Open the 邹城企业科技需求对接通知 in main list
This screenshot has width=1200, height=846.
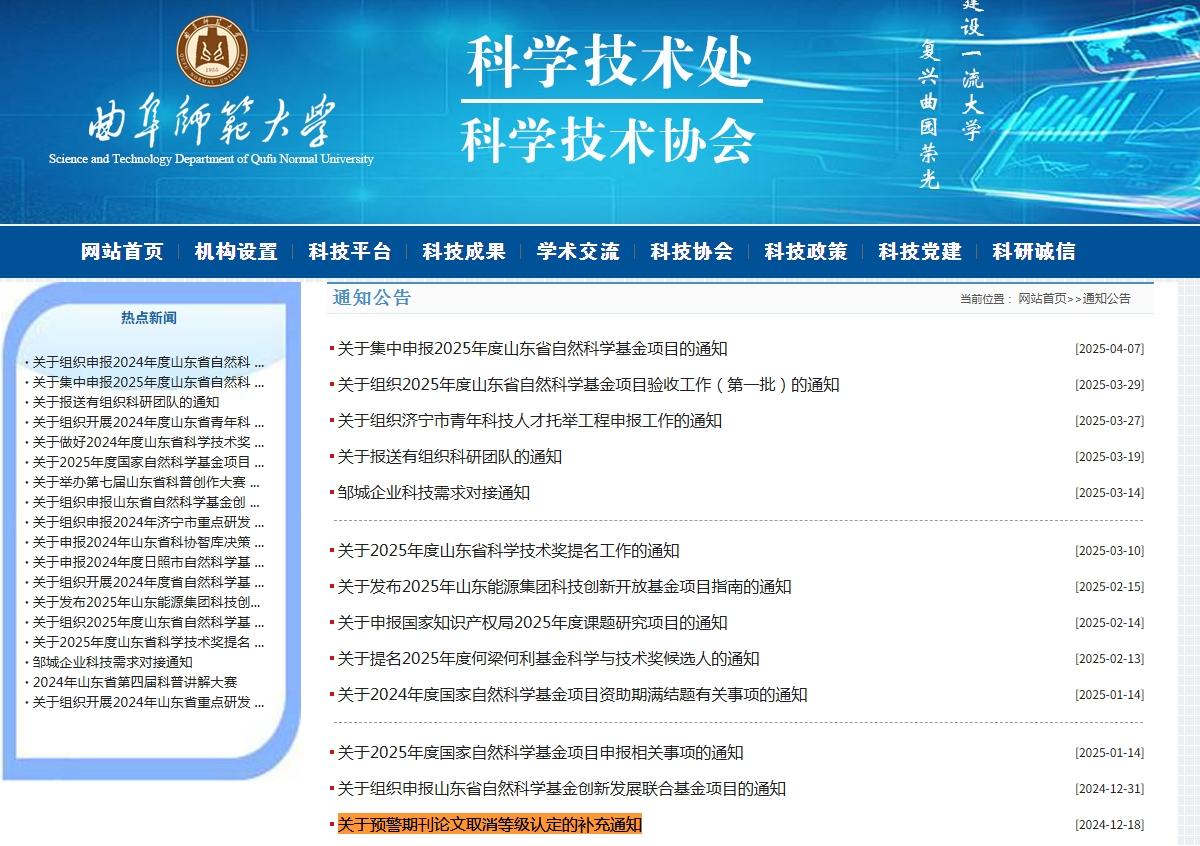[x=433, y=493]
